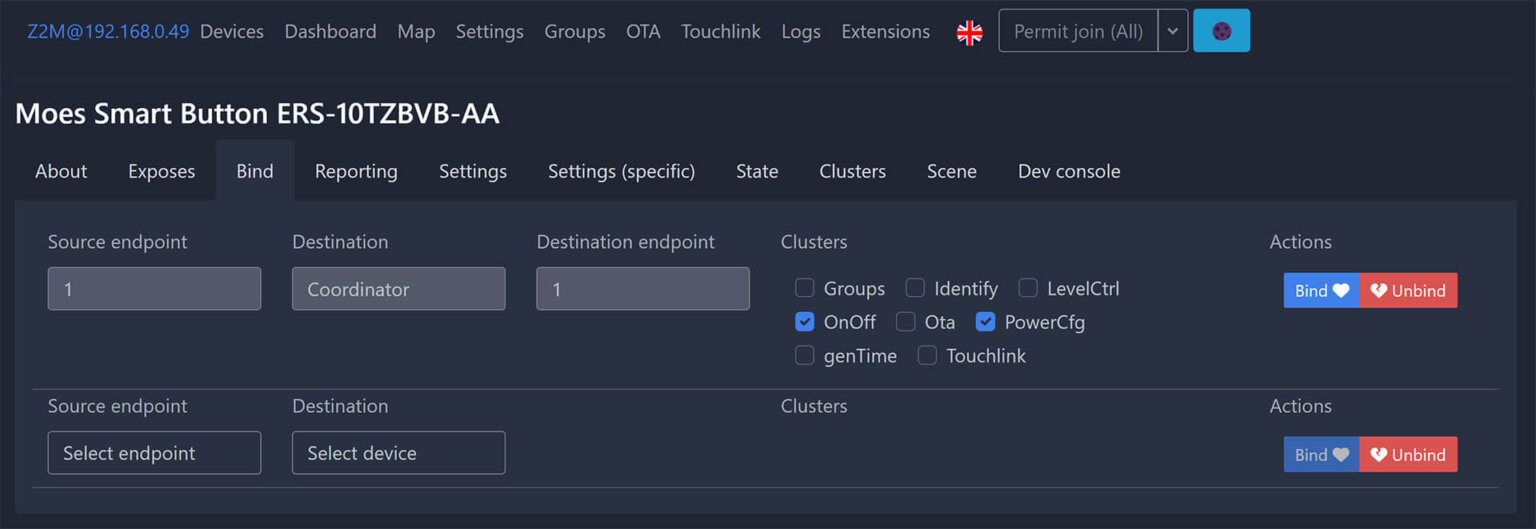Click the Coordinator destination field

[x=398, y=289]
